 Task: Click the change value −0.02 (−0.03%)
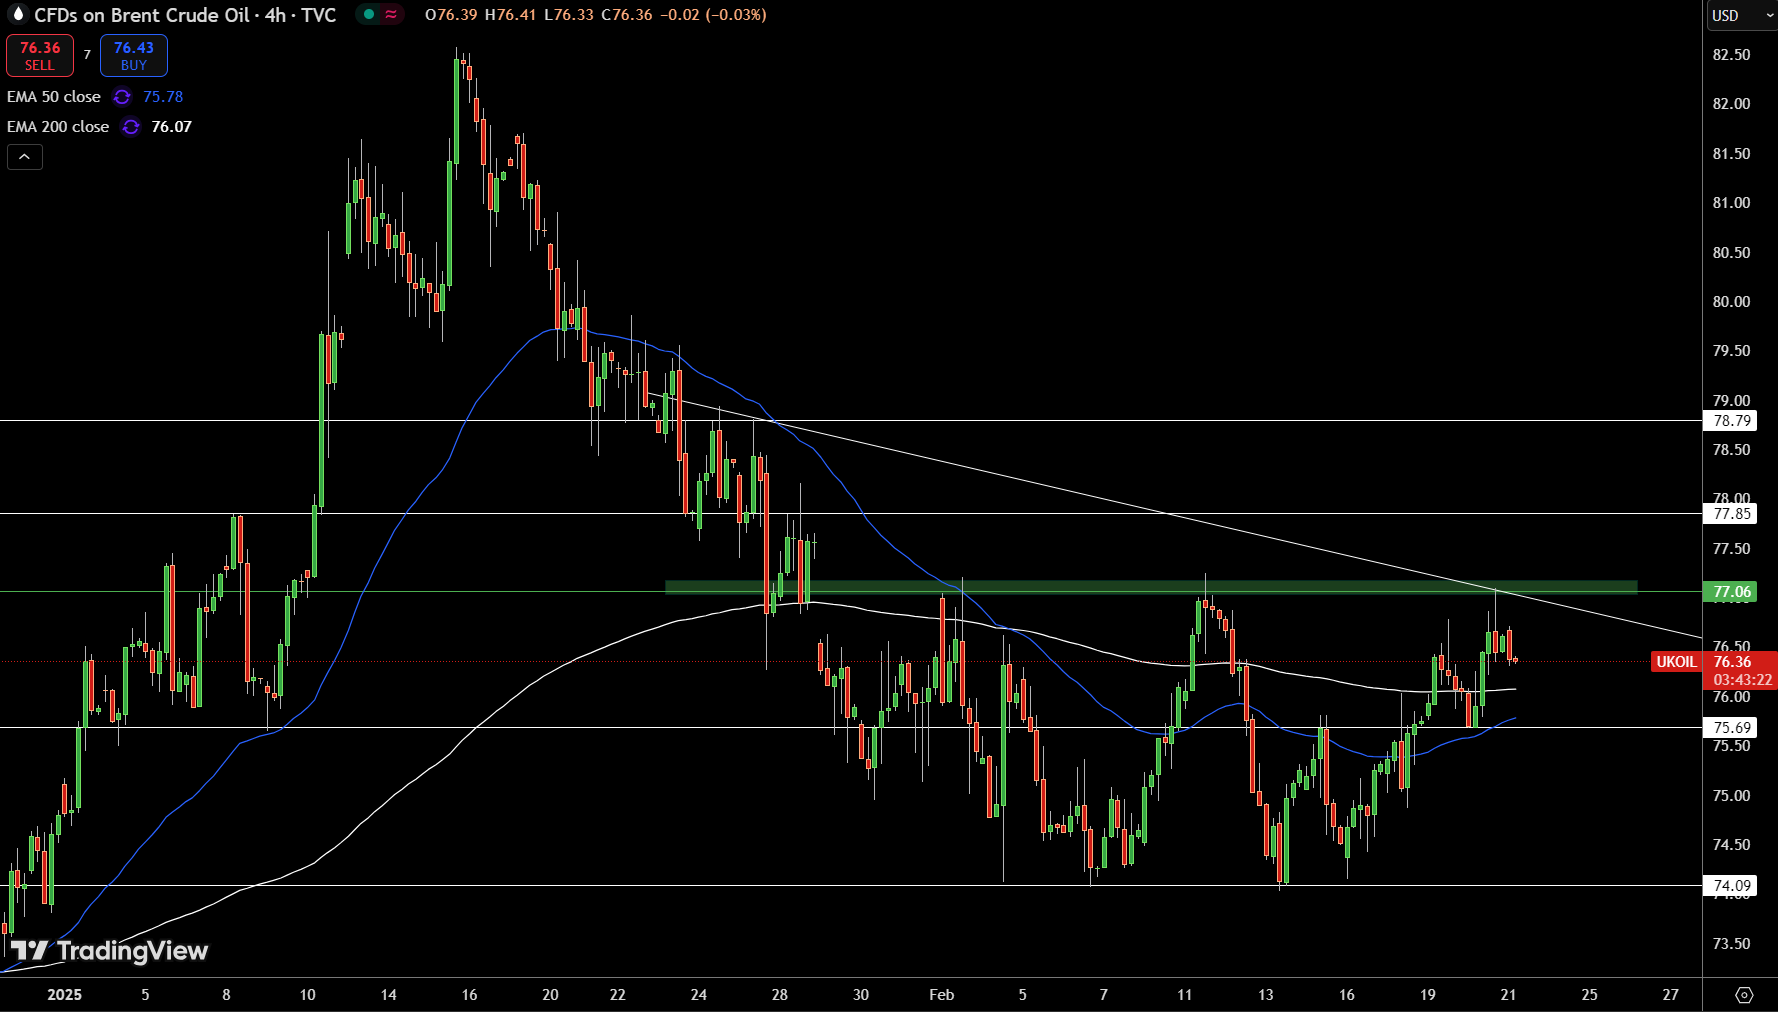tap(713, 15)
